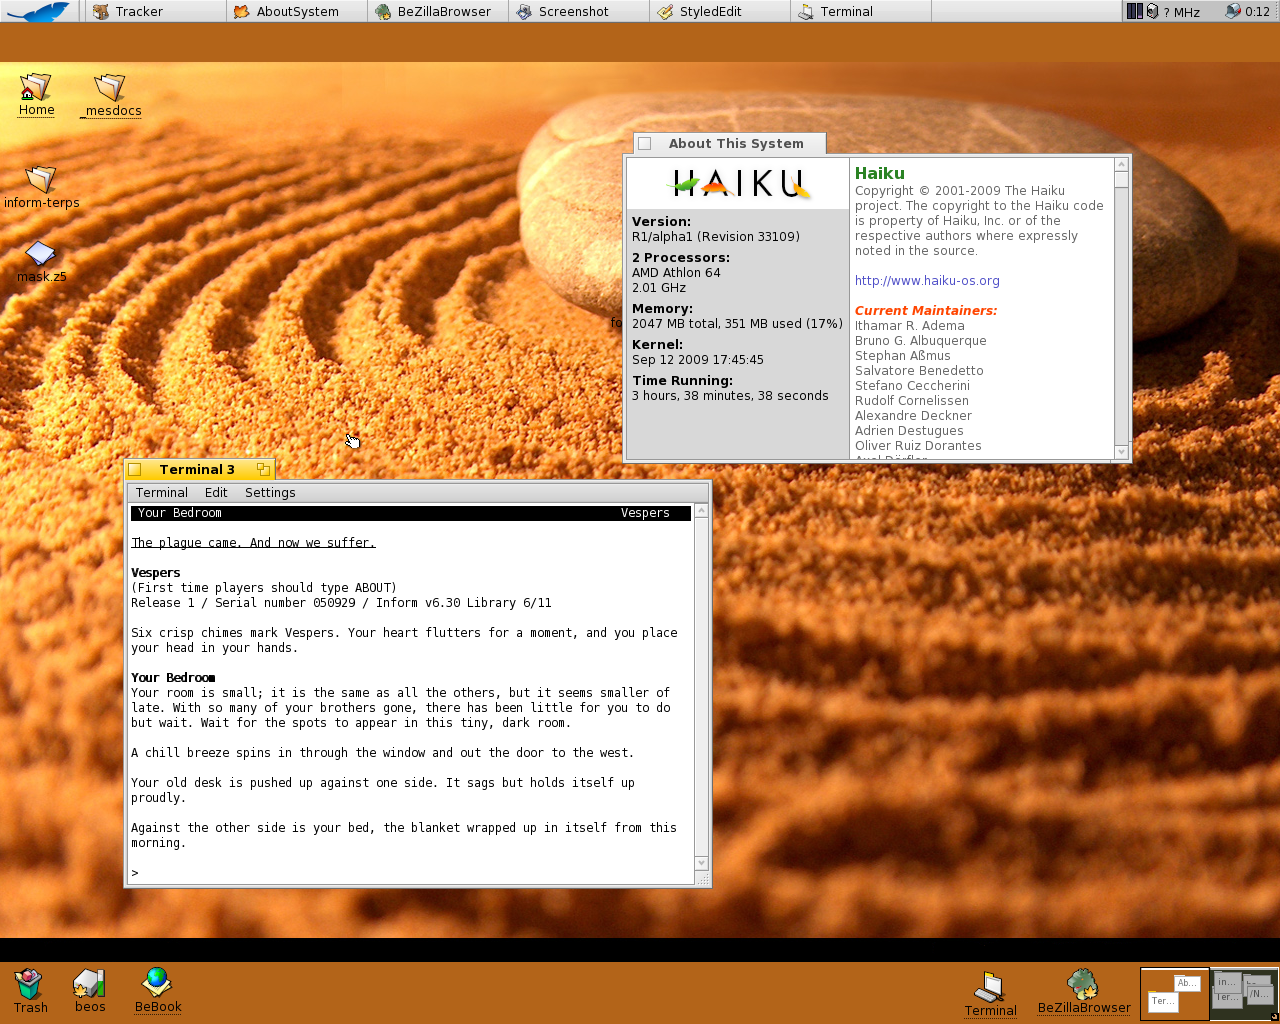
Task: Open the Settings menu in Terminal 3
Action: [x=270, y=493]
